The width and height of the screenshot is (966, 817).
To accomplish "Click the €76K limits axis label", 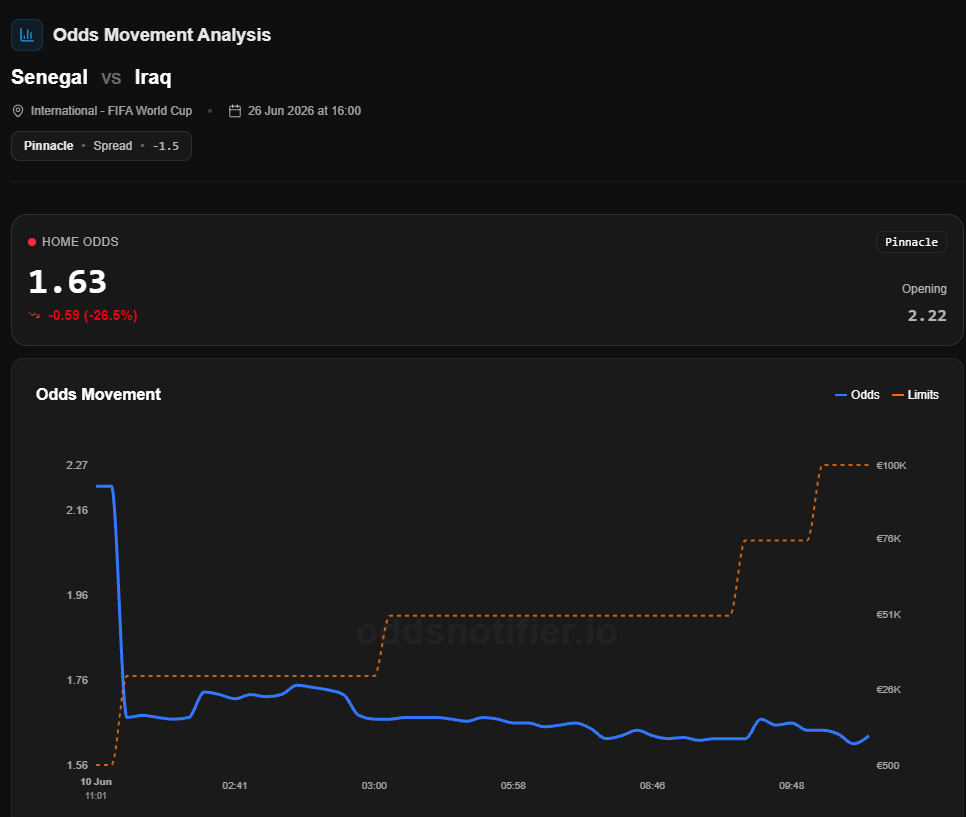I will coord(888,539).
